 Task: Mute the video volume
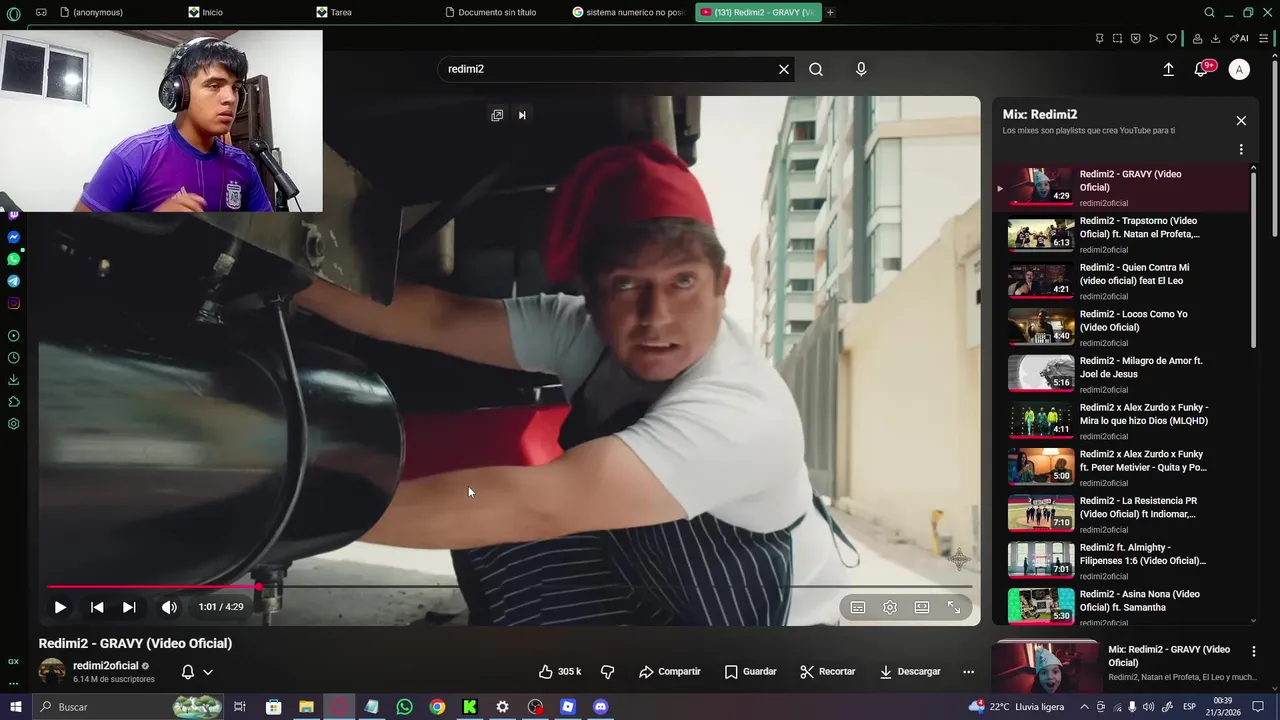169,607
